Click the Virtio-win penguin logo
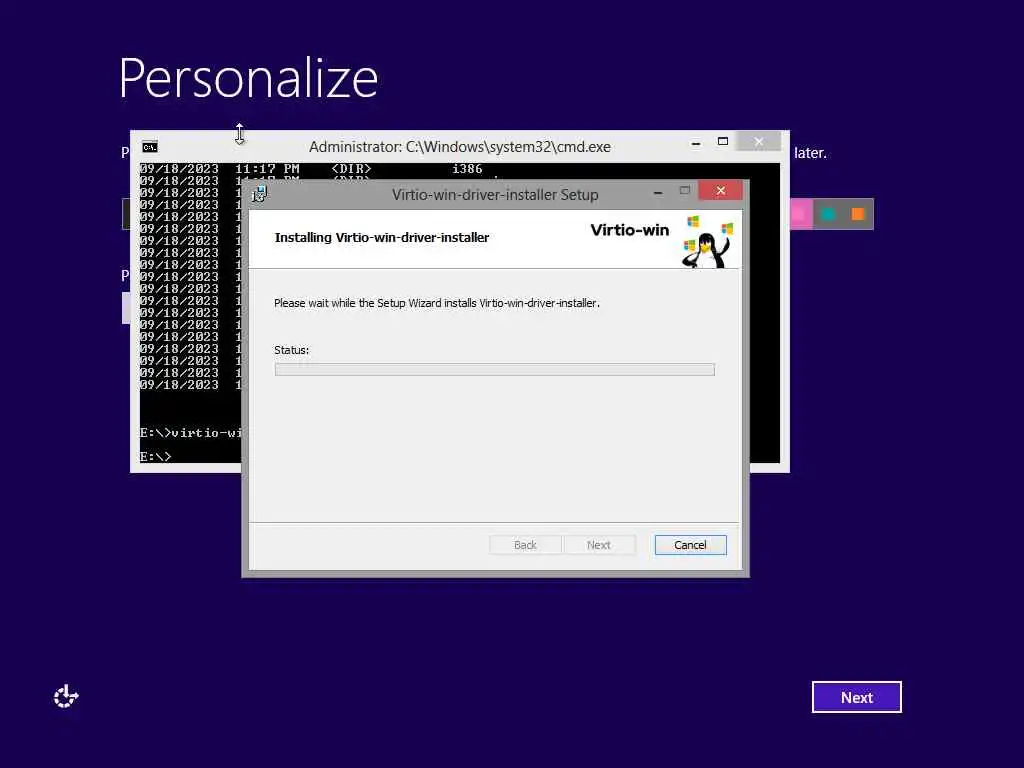 708,242
